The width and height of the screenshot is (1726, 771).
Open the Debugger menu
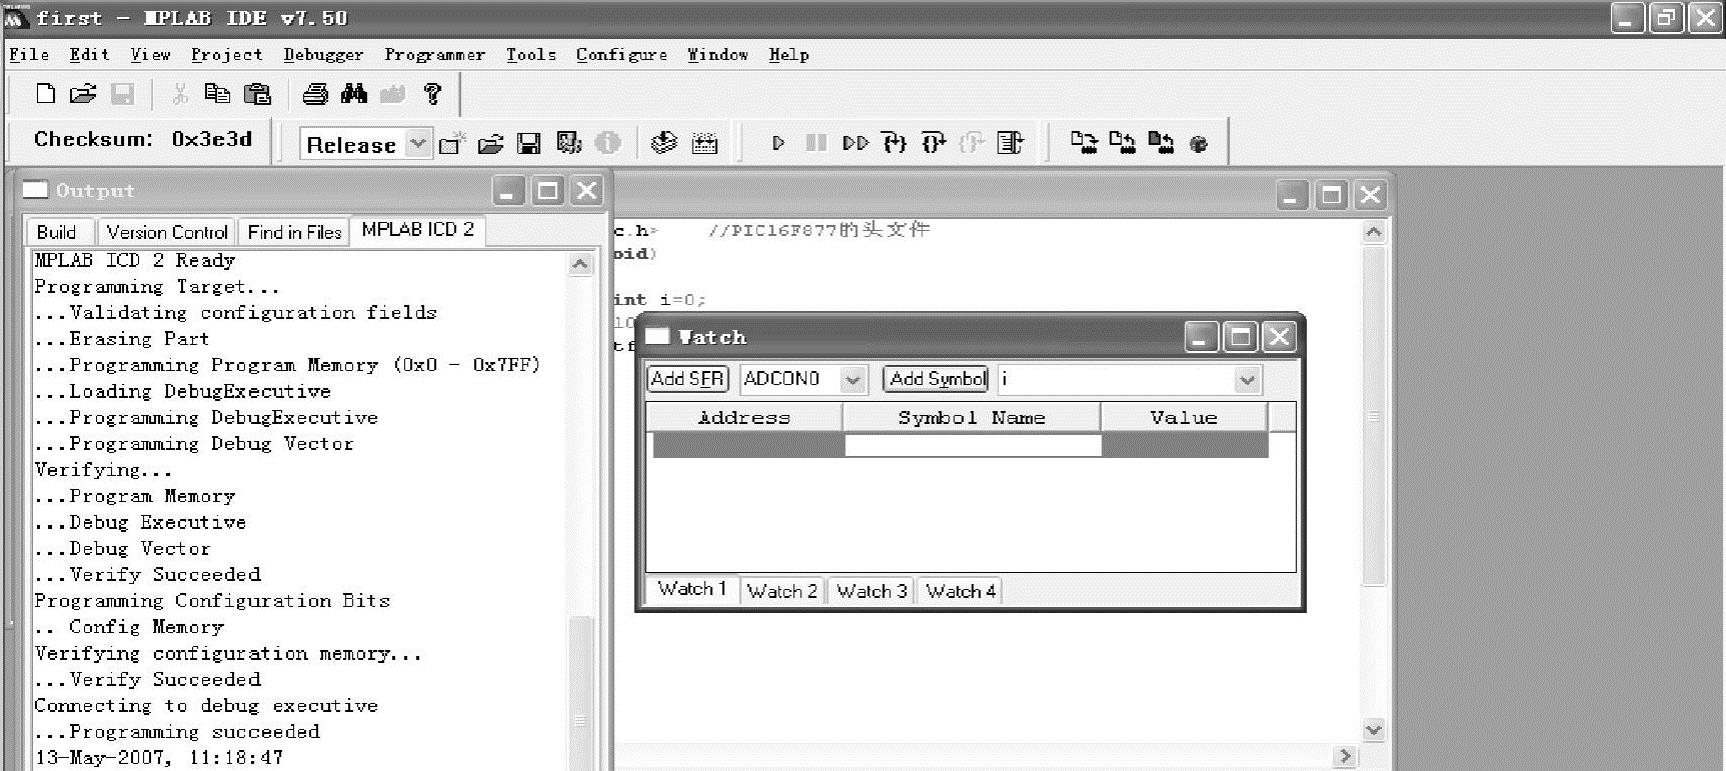(323, 55)
